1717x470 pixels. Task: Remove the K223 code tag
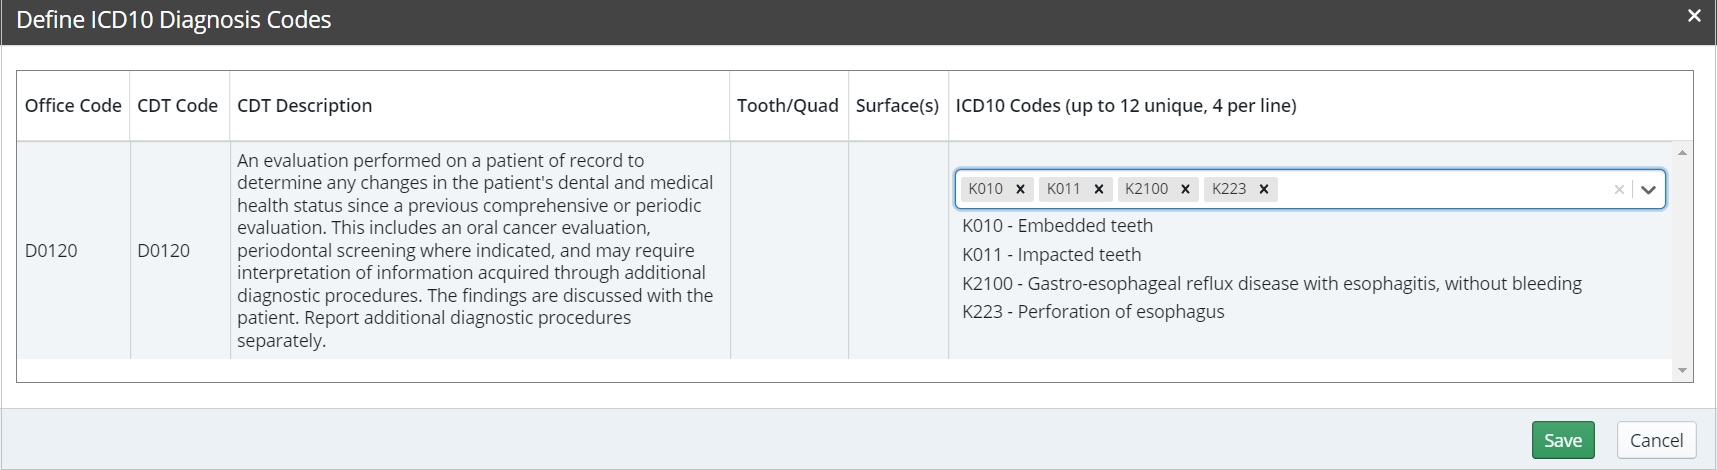pos(1263,189)
